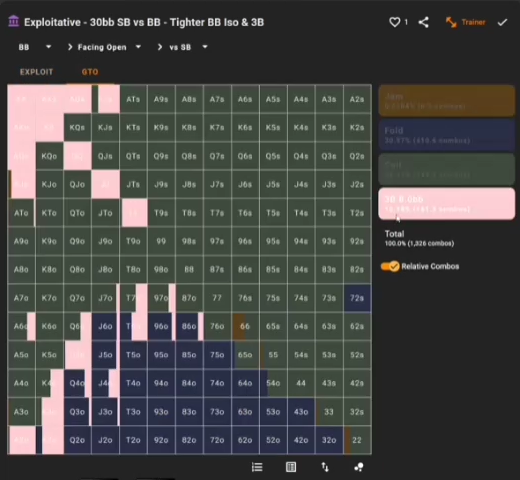Click the checkmark icon at top right

click(x=502, y=22)
